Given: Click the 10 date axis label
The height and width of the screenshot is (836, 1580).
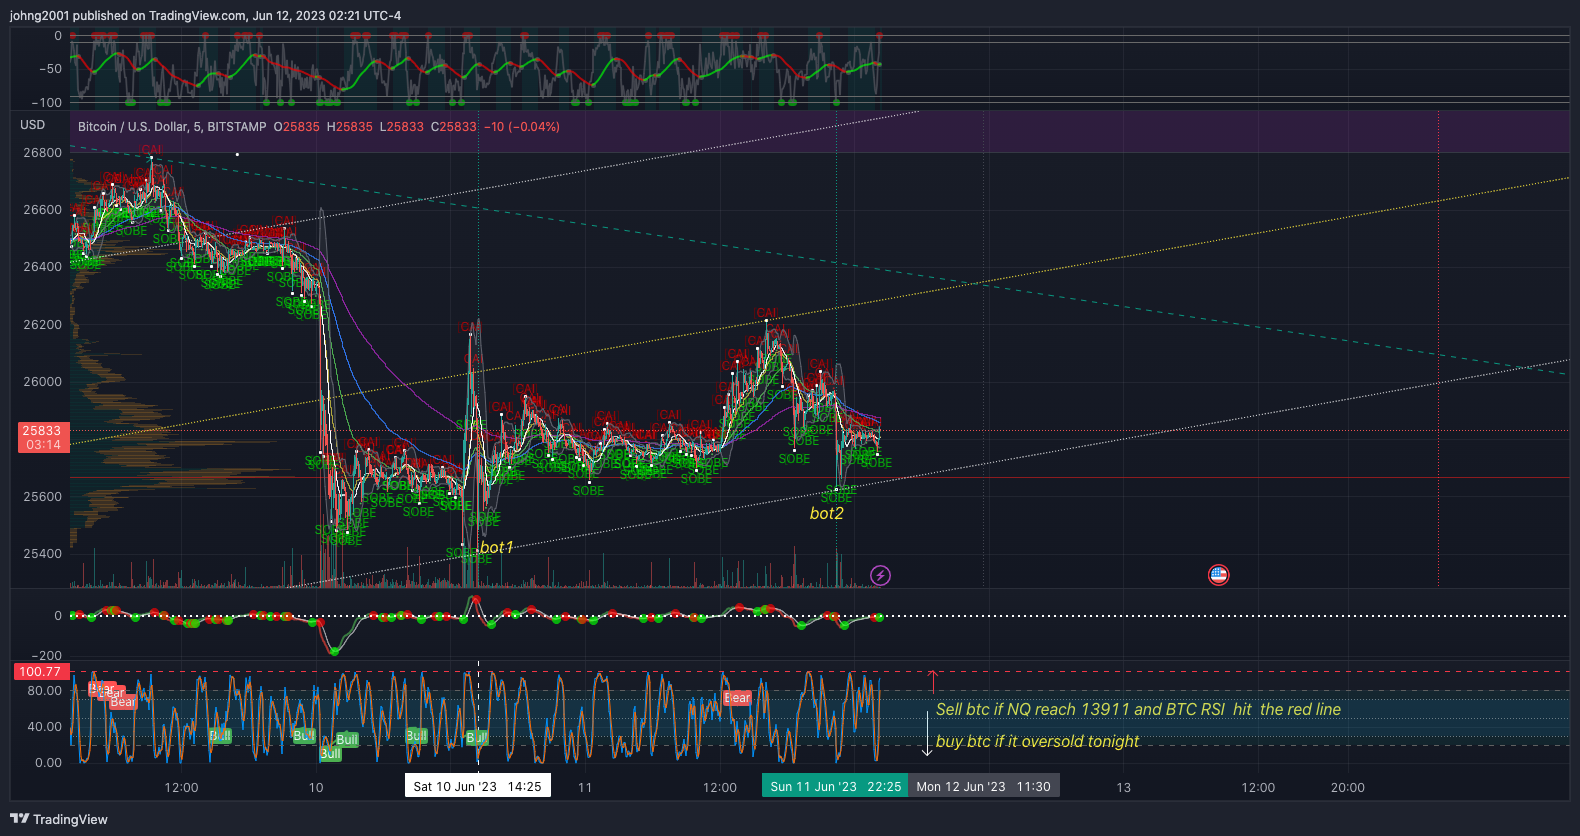Looking at the screenshot, I should click(316, 787).
